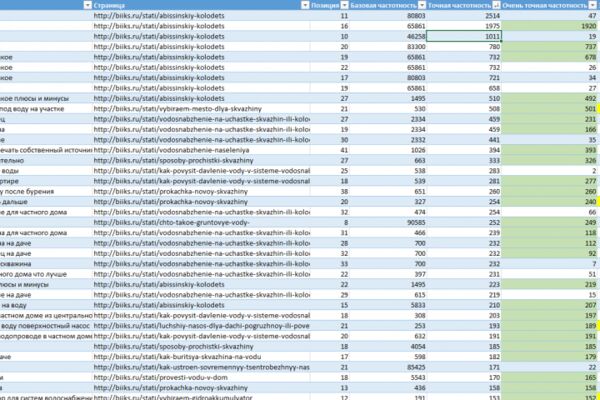Image resolution: width=600 pixels, height=400 pixels.
Task: Select the cell with value 83300
Action: click(x=388, y=47)
